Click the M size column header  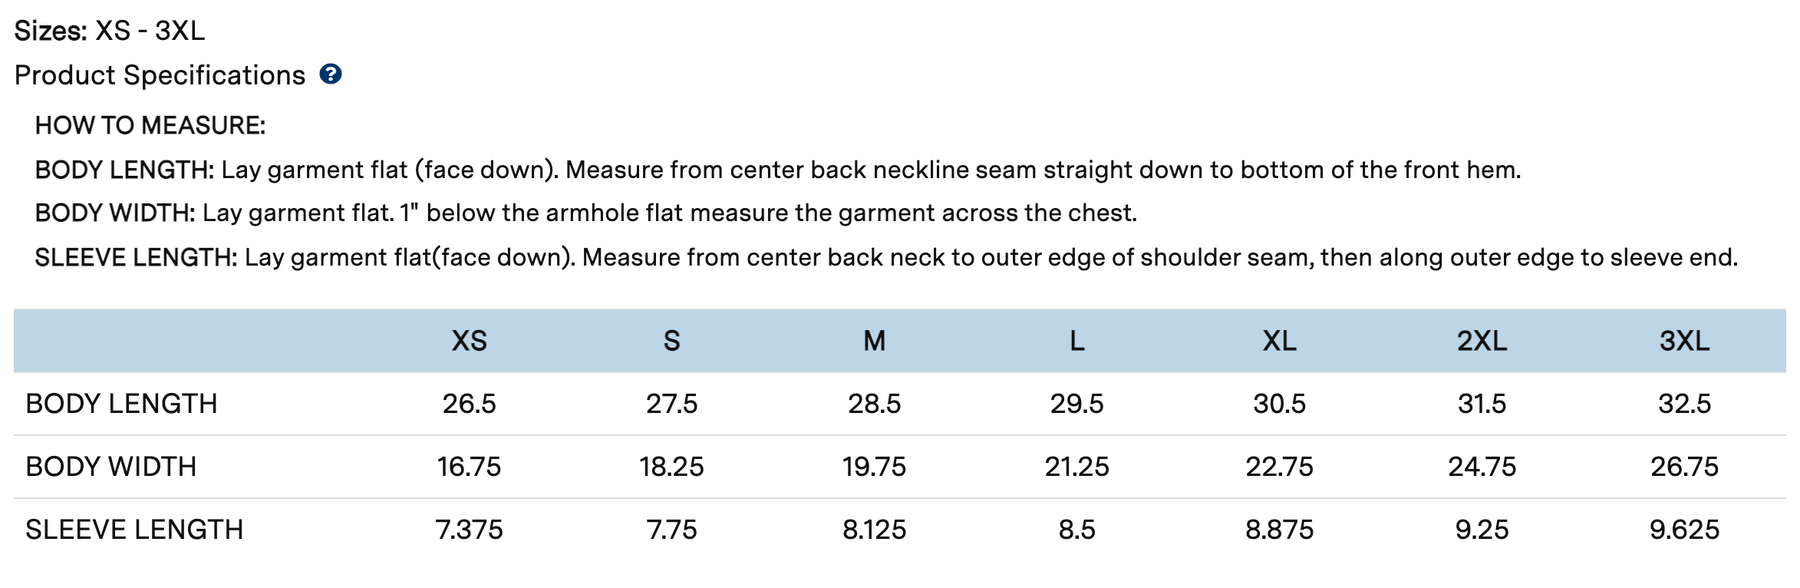874,341
